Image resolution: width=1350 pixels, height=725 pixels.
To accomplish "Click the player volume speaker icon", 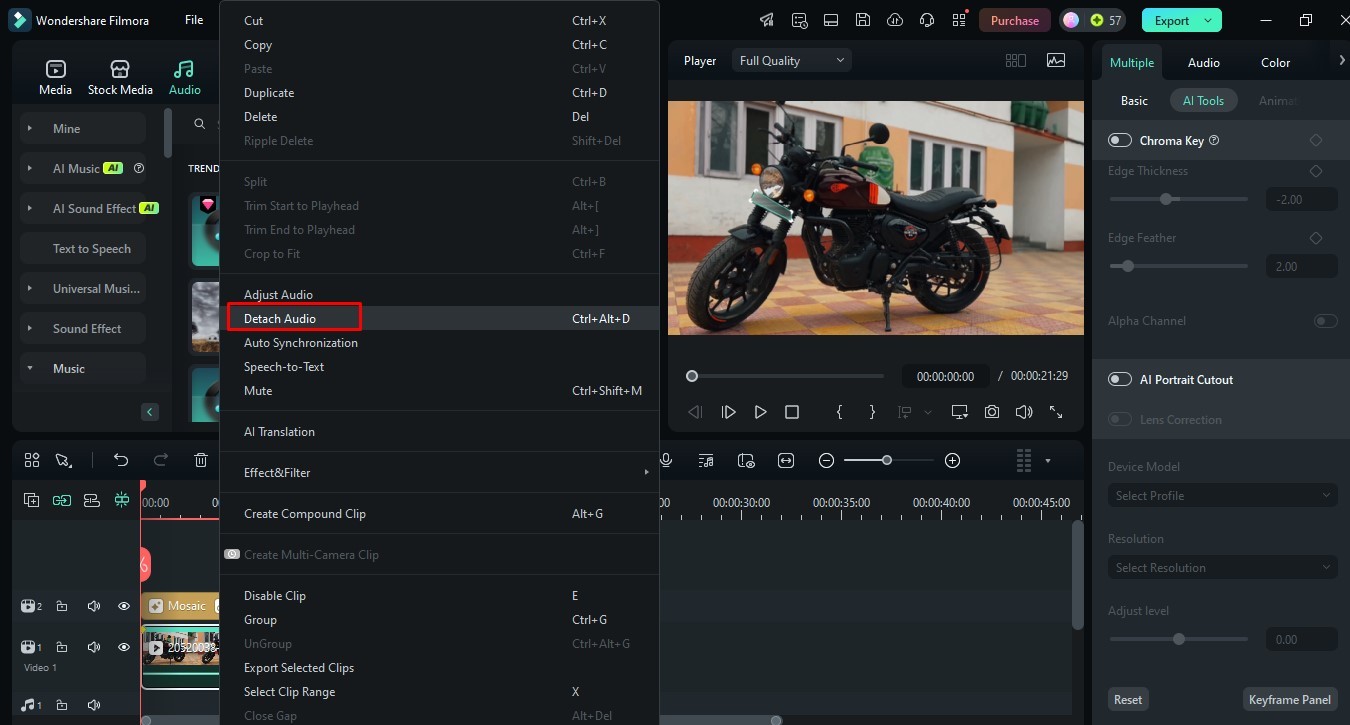I will (1023, 412).
